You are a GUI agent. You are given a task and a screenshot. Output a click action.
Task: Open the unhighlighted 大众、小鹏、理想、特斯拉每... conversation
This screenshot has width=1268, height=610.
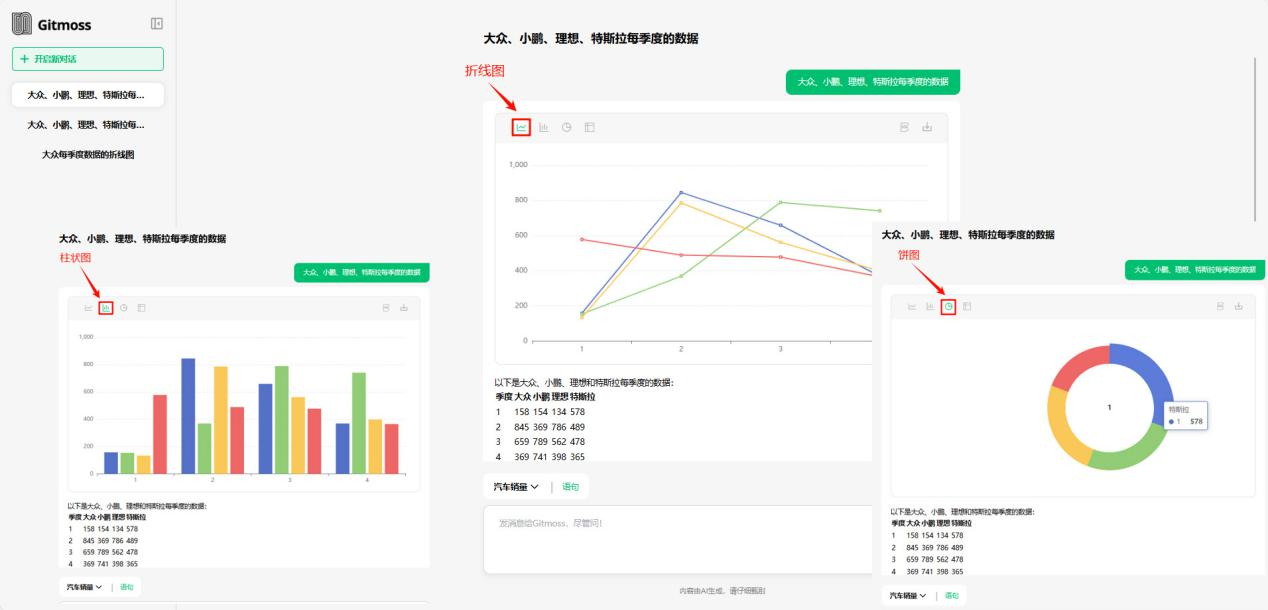point(88,125)
